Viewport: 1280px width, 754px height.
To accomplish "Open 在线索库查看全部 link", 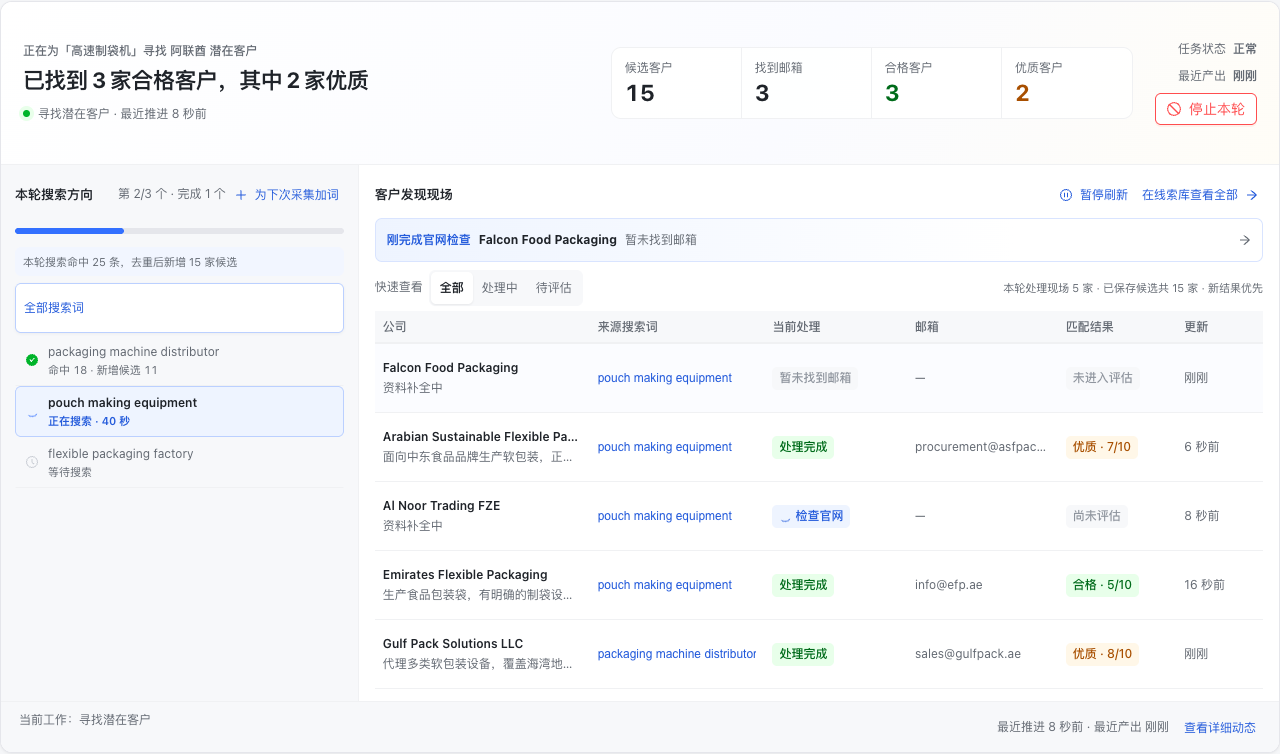I will pyautogui.click(x=1200, y=195).
